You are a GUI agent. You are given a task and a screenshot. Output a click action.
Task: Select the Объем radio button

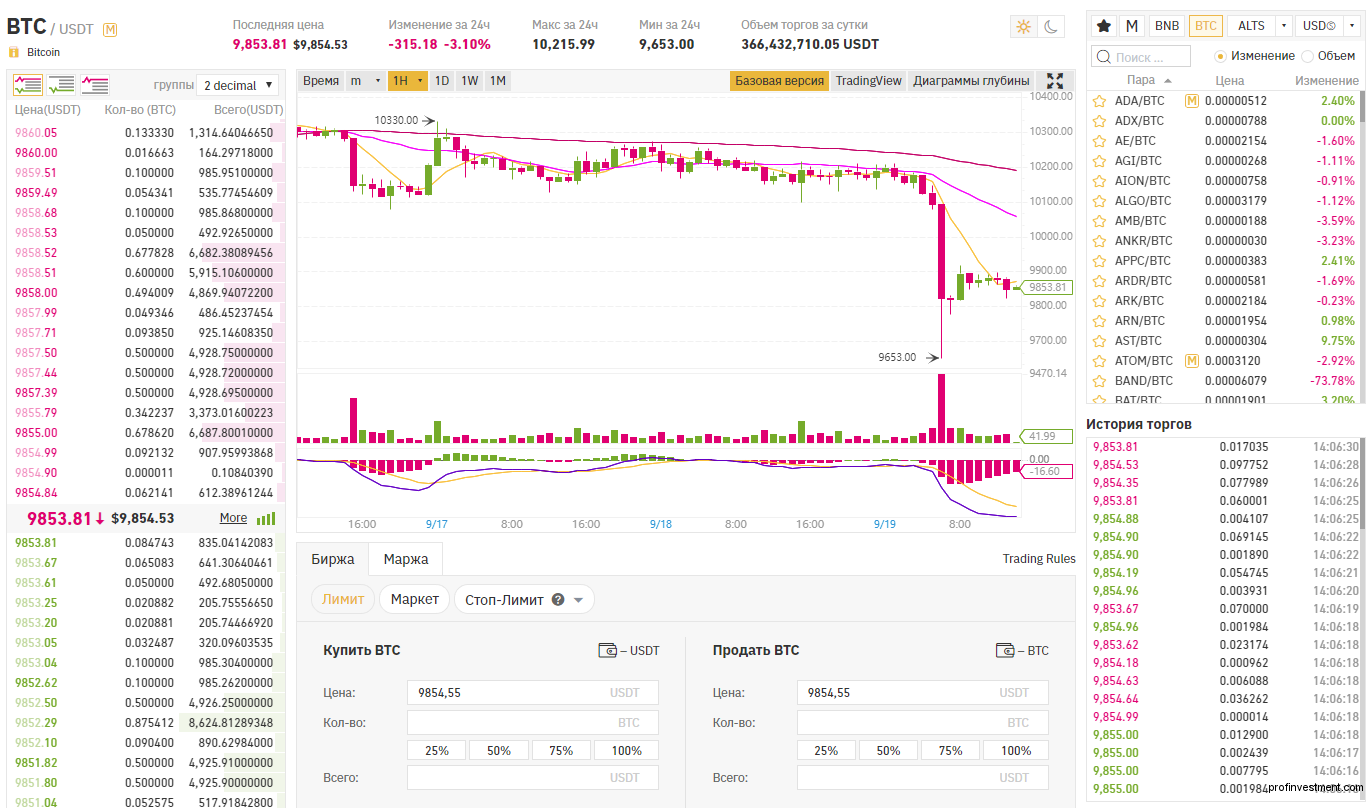coord(1308,56)
